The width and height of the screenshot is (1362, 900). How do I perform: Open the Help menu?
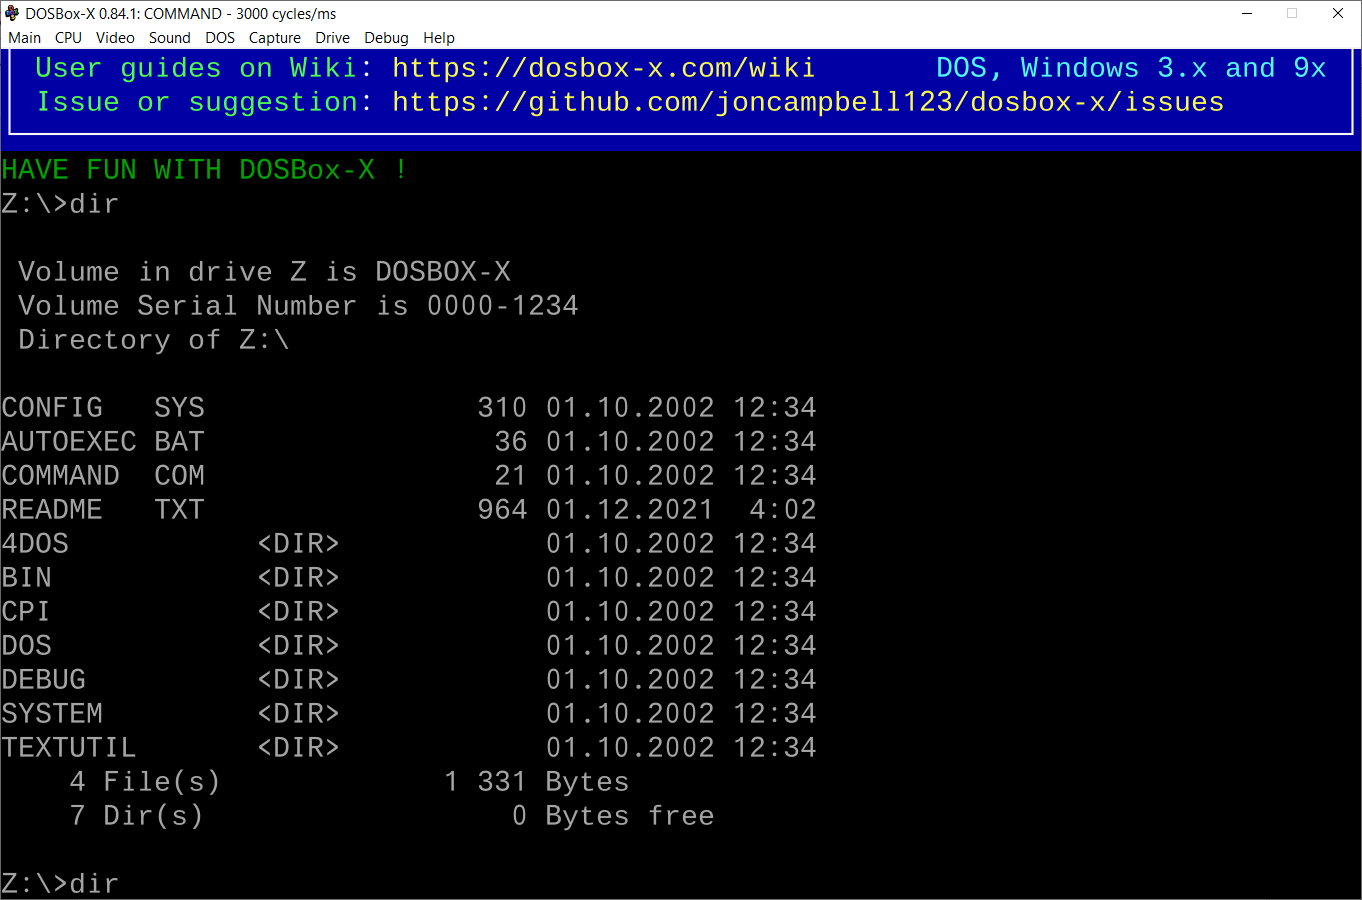438,37
